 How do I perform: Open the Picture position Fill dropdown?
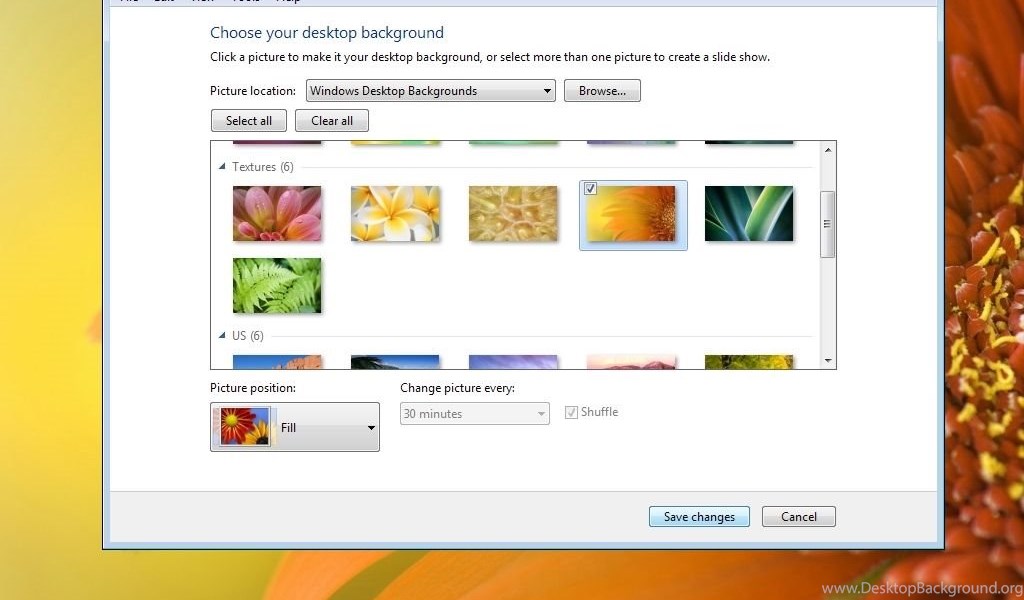[x=295, y=427]
